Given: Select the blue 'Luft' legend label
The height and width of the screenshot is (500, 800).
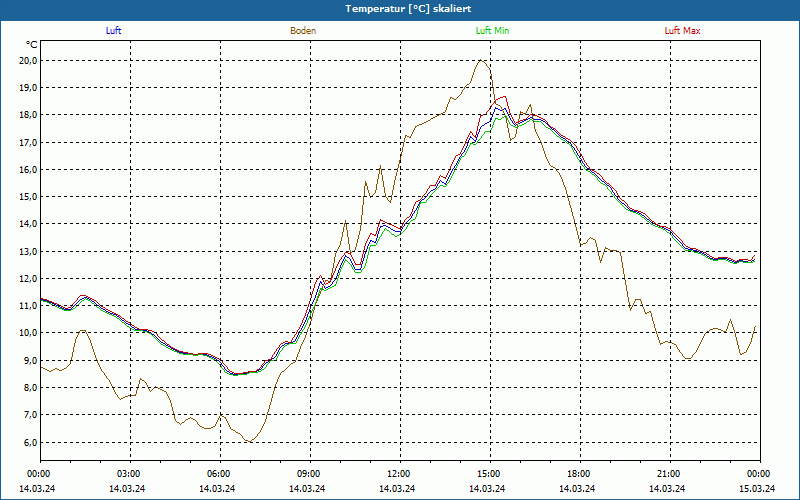Looking at the screenshot, I should (x=113, y=31).
